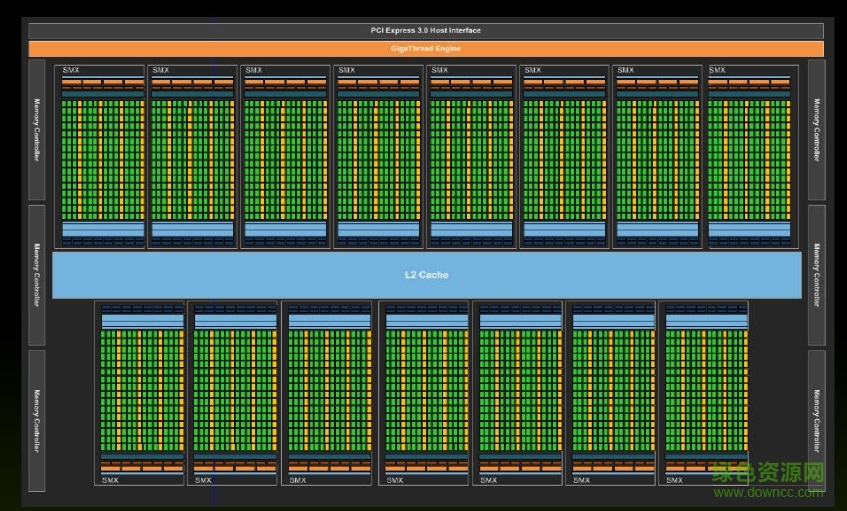
Task: Click the top-right Memory Controller block
Action: point(816,130)
